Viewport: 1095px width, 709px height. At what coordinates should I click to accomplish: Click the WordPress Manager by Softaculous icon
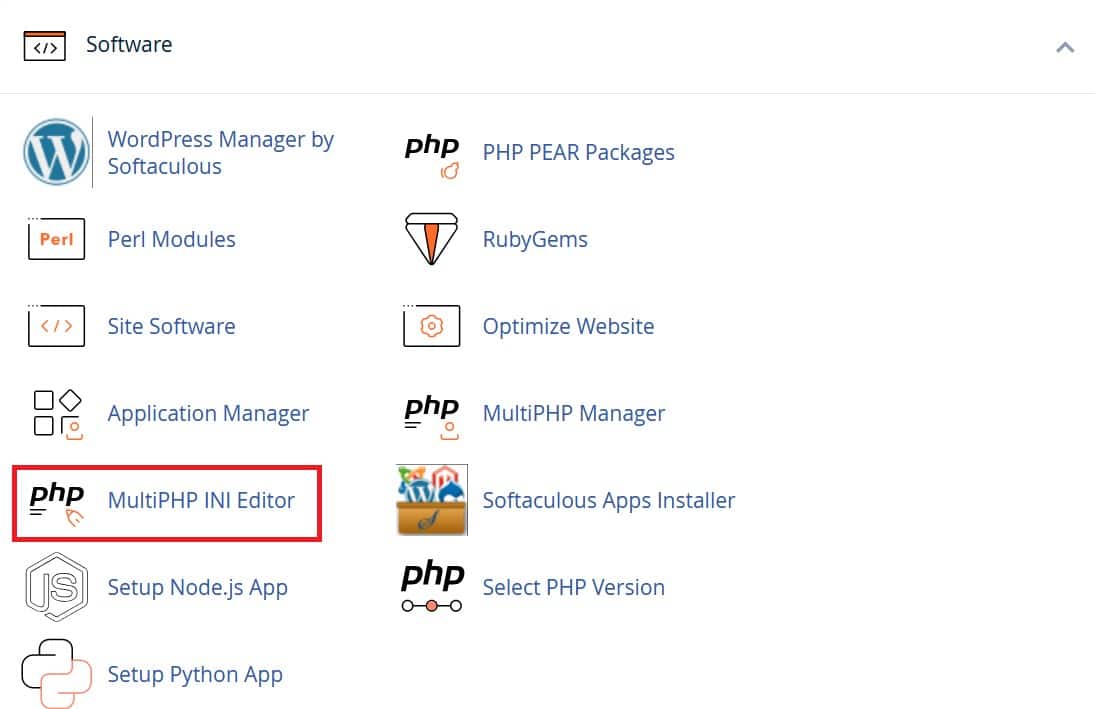(x=57, y=152)
